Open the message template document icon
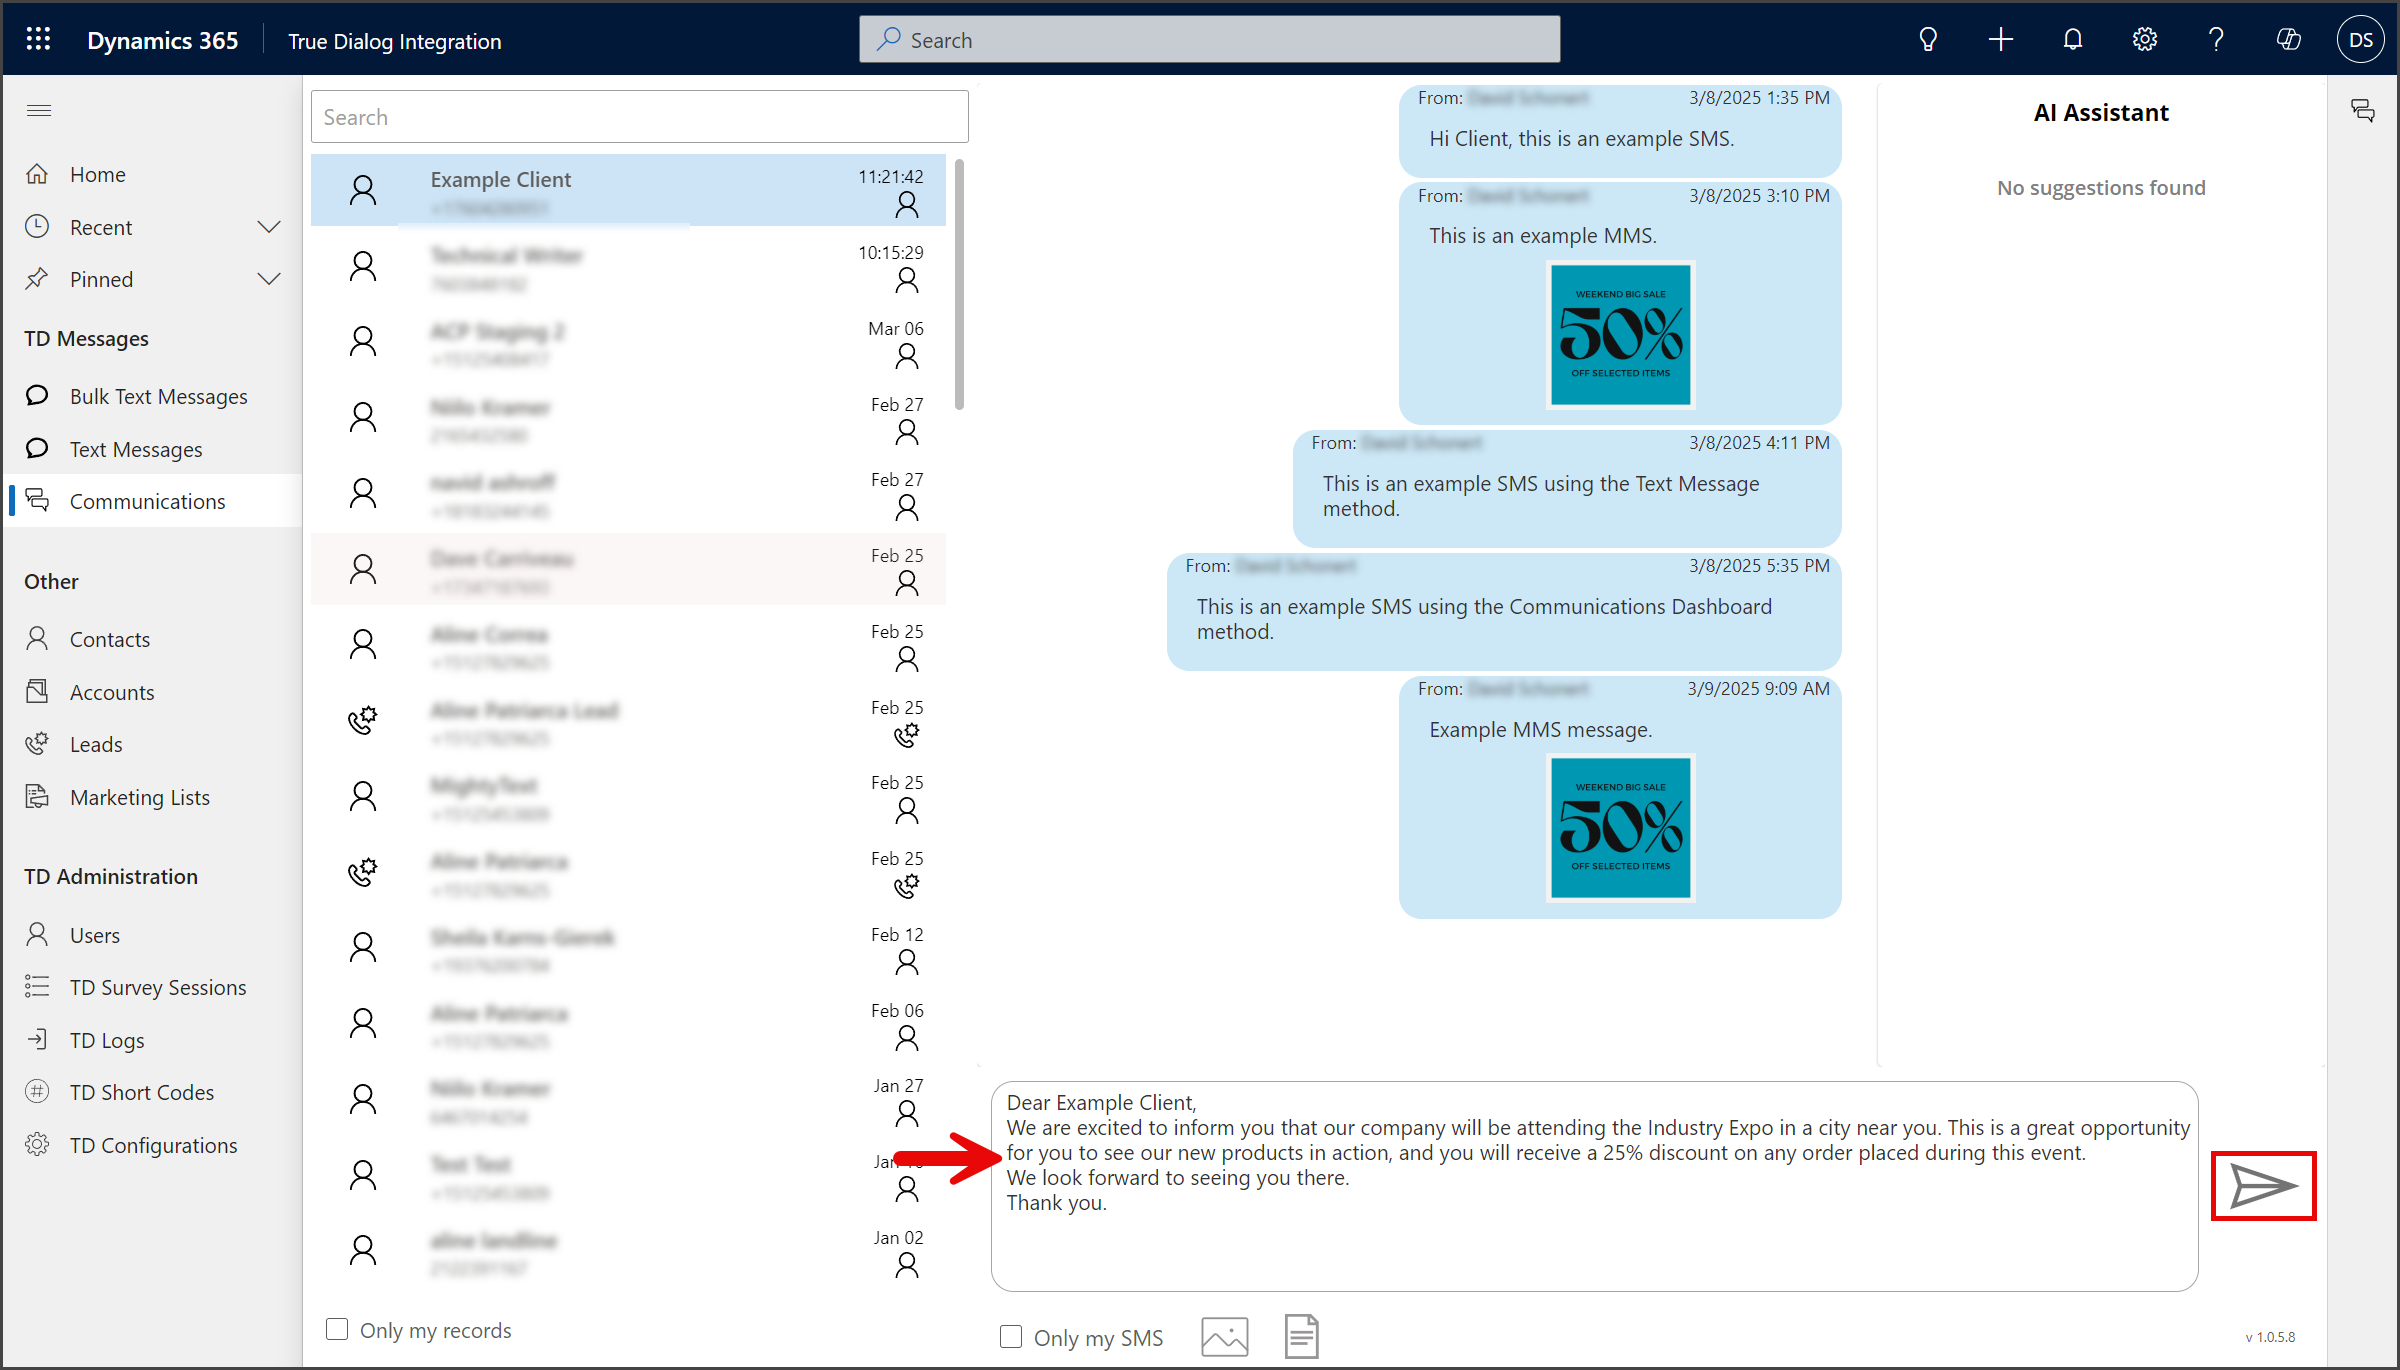Image resolution: width=2400 pixels, height=1370 pixels. tap(1301, 1336)
